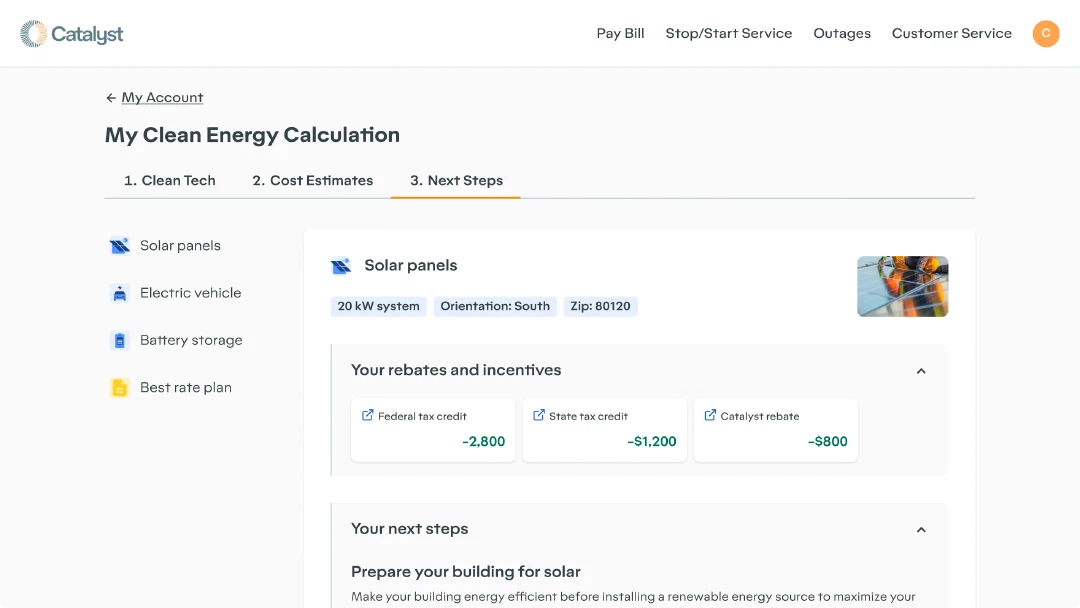This screenshot has width=1080, height=608.
Task: Open Customer Service page
Action: (x=952, y=34)
